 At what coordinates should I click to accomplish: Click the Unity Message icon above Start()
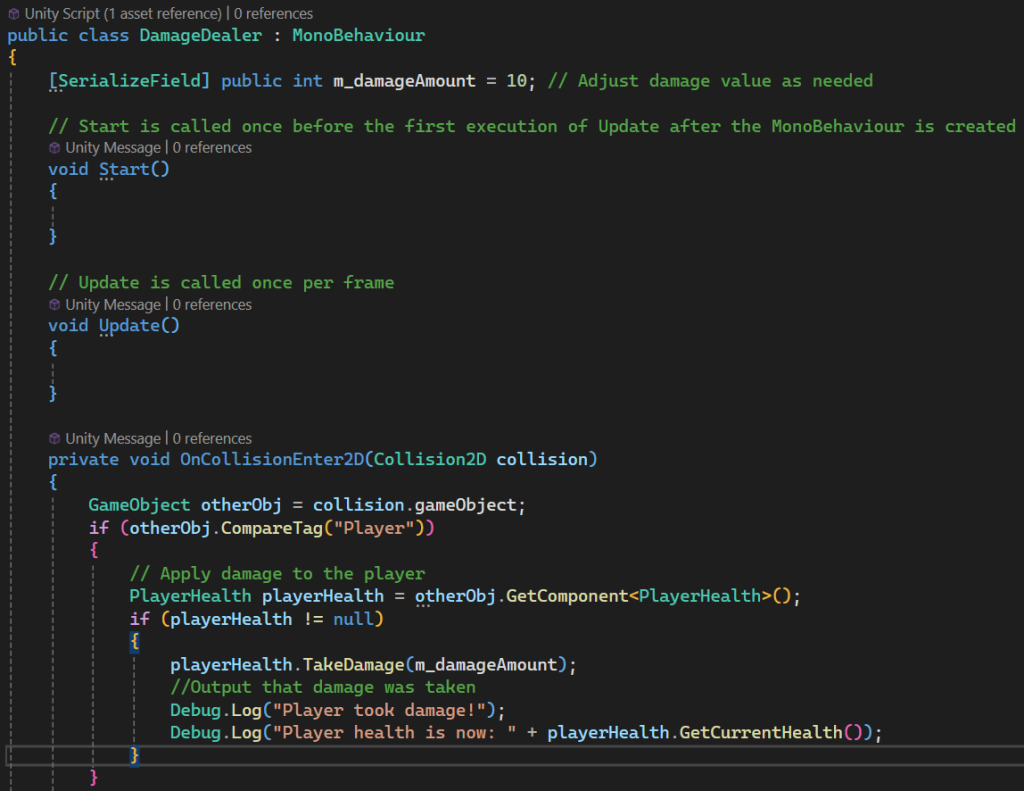pos(55,148)
